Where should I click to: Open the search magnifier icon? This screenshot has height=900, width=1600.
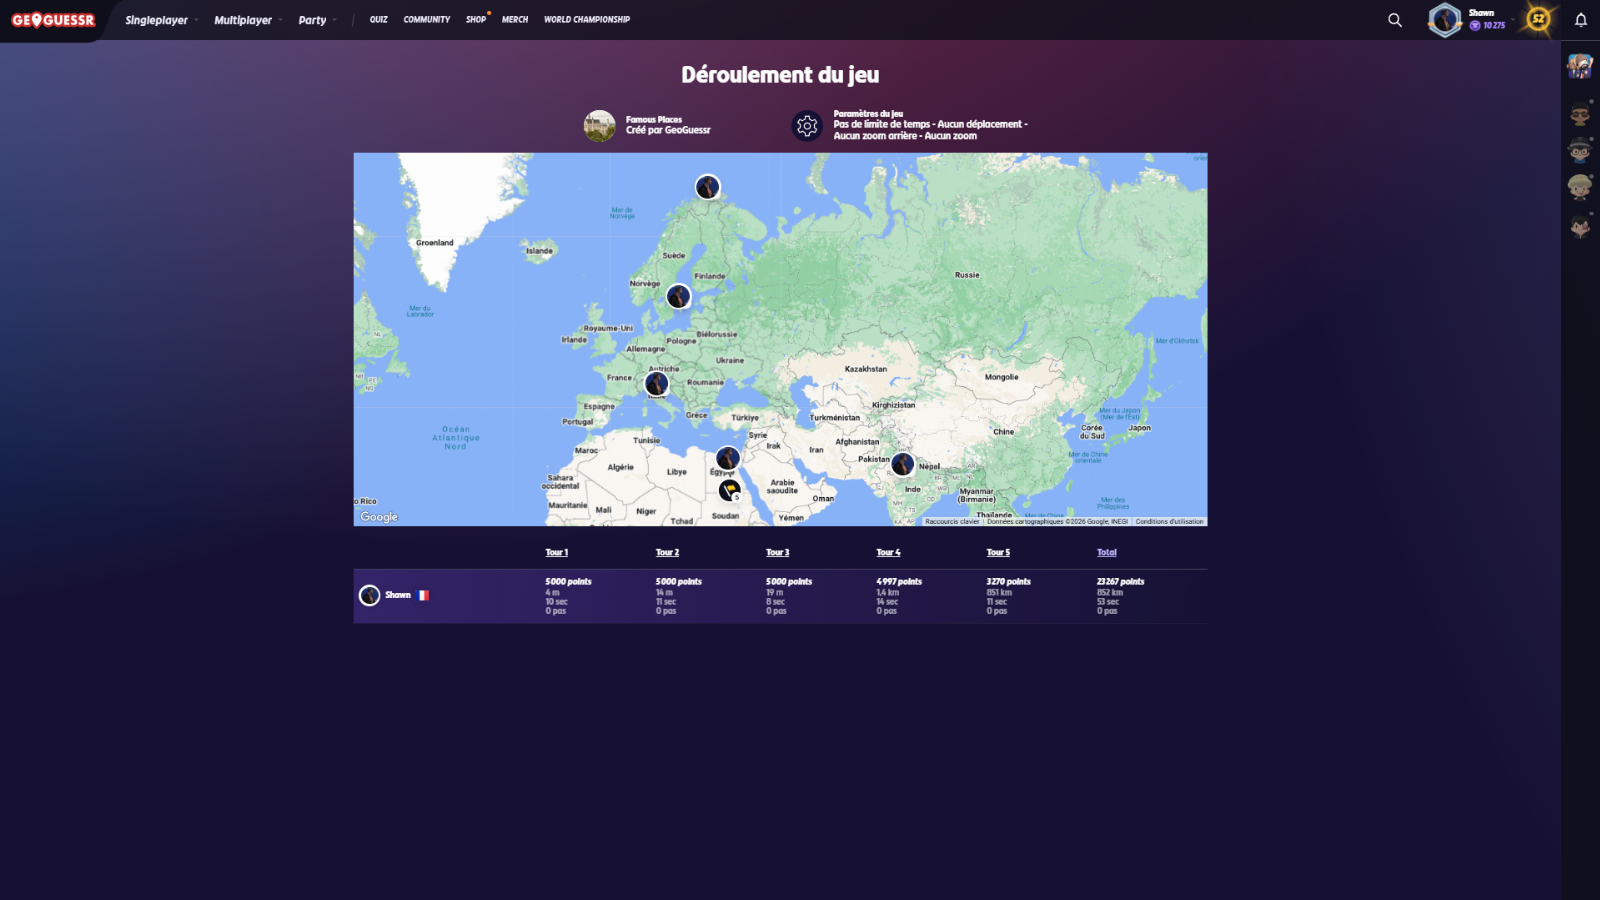pyautogui.click(x=1394, y=20)
